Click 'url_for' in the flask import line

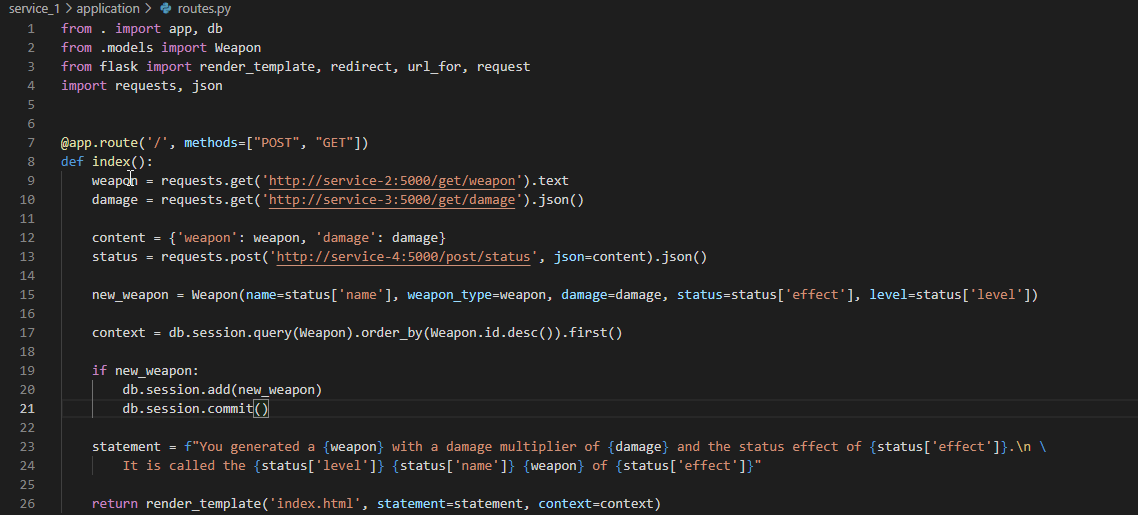434,67
